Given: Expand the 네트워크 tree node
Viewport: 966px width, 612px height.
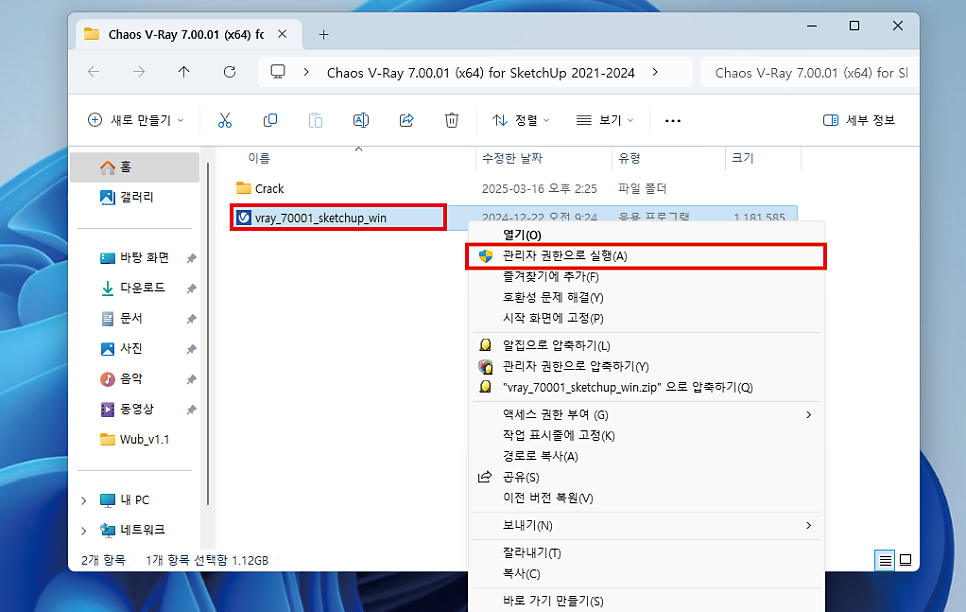Looking at the screenshot, I should 84,531.
